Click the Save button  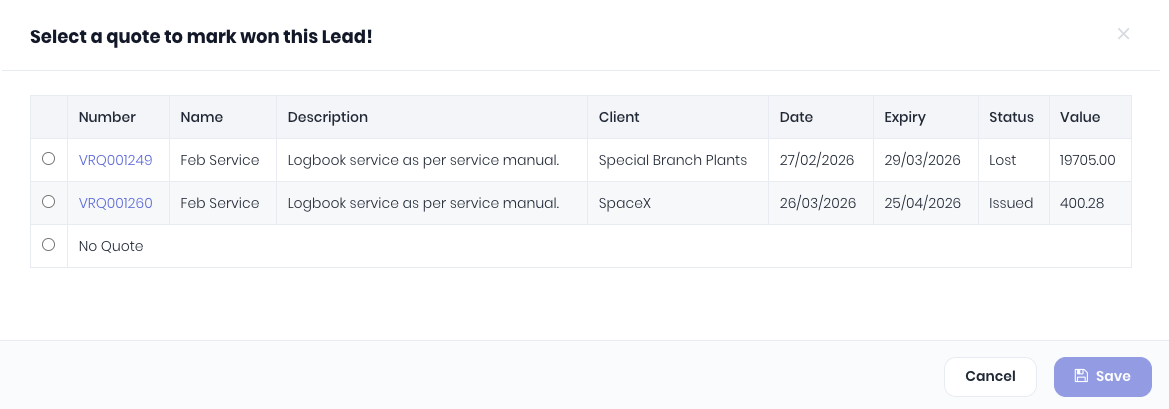(x=1102, y=377)
